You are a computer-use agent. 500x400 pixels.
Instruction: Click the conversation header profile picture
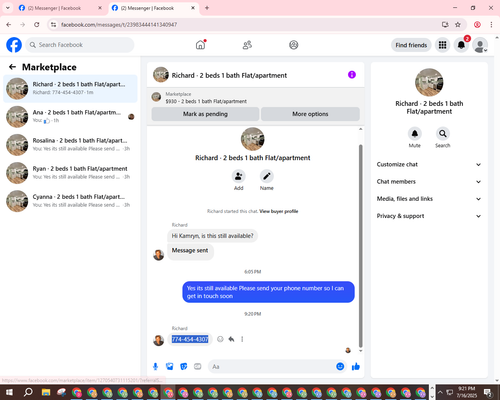[x=161, y=75]
